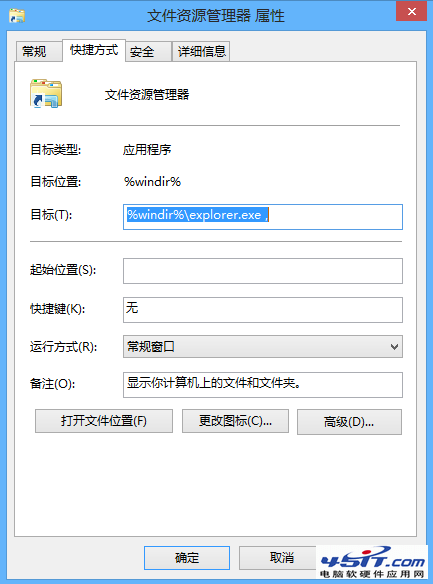The height and width of the screenshot is (584, 433).
Task: Click the title bar File Explorer shortcut icon
Action: [x=17, y=16]
